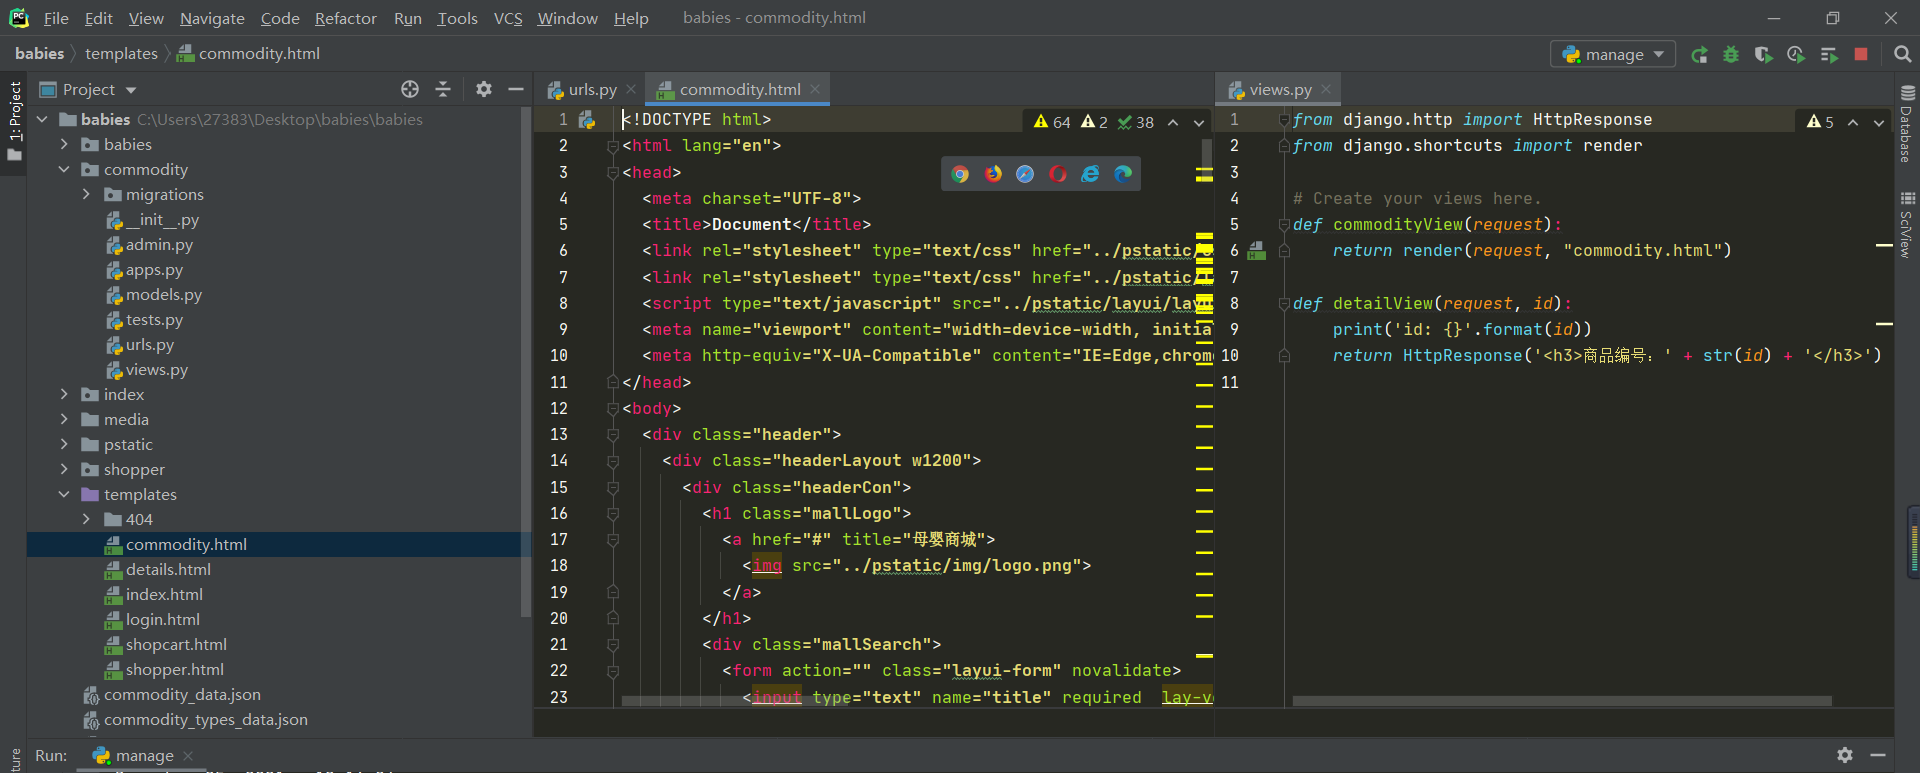Open in Safari browser icon
The width and height of the screenshot is (1920, 773).
tap(1025, 174)
